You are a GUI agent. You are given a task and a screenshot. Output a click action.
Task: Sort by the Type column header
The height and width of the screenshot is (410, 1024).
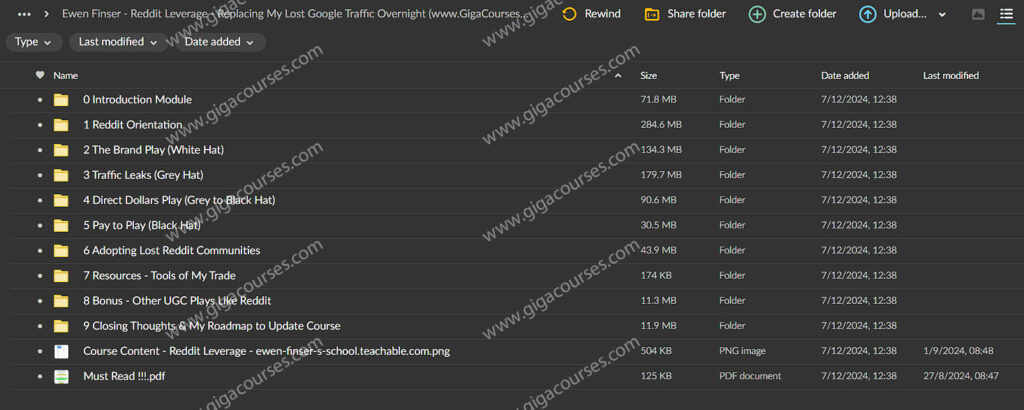(729, 76)
